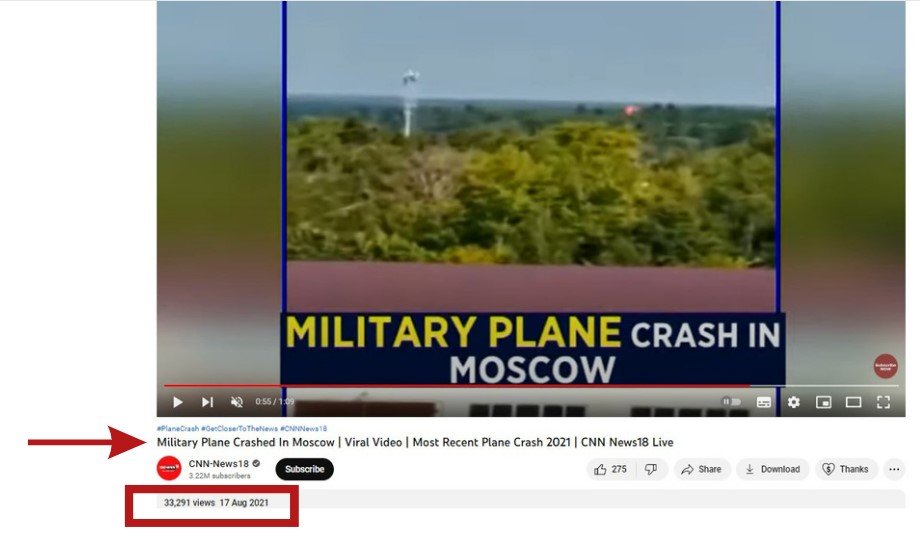Screen dimensions: 920x537
Task: Subscribe to CNN-News18 channel
Action: pyautogui.click(x=305, y=469)
